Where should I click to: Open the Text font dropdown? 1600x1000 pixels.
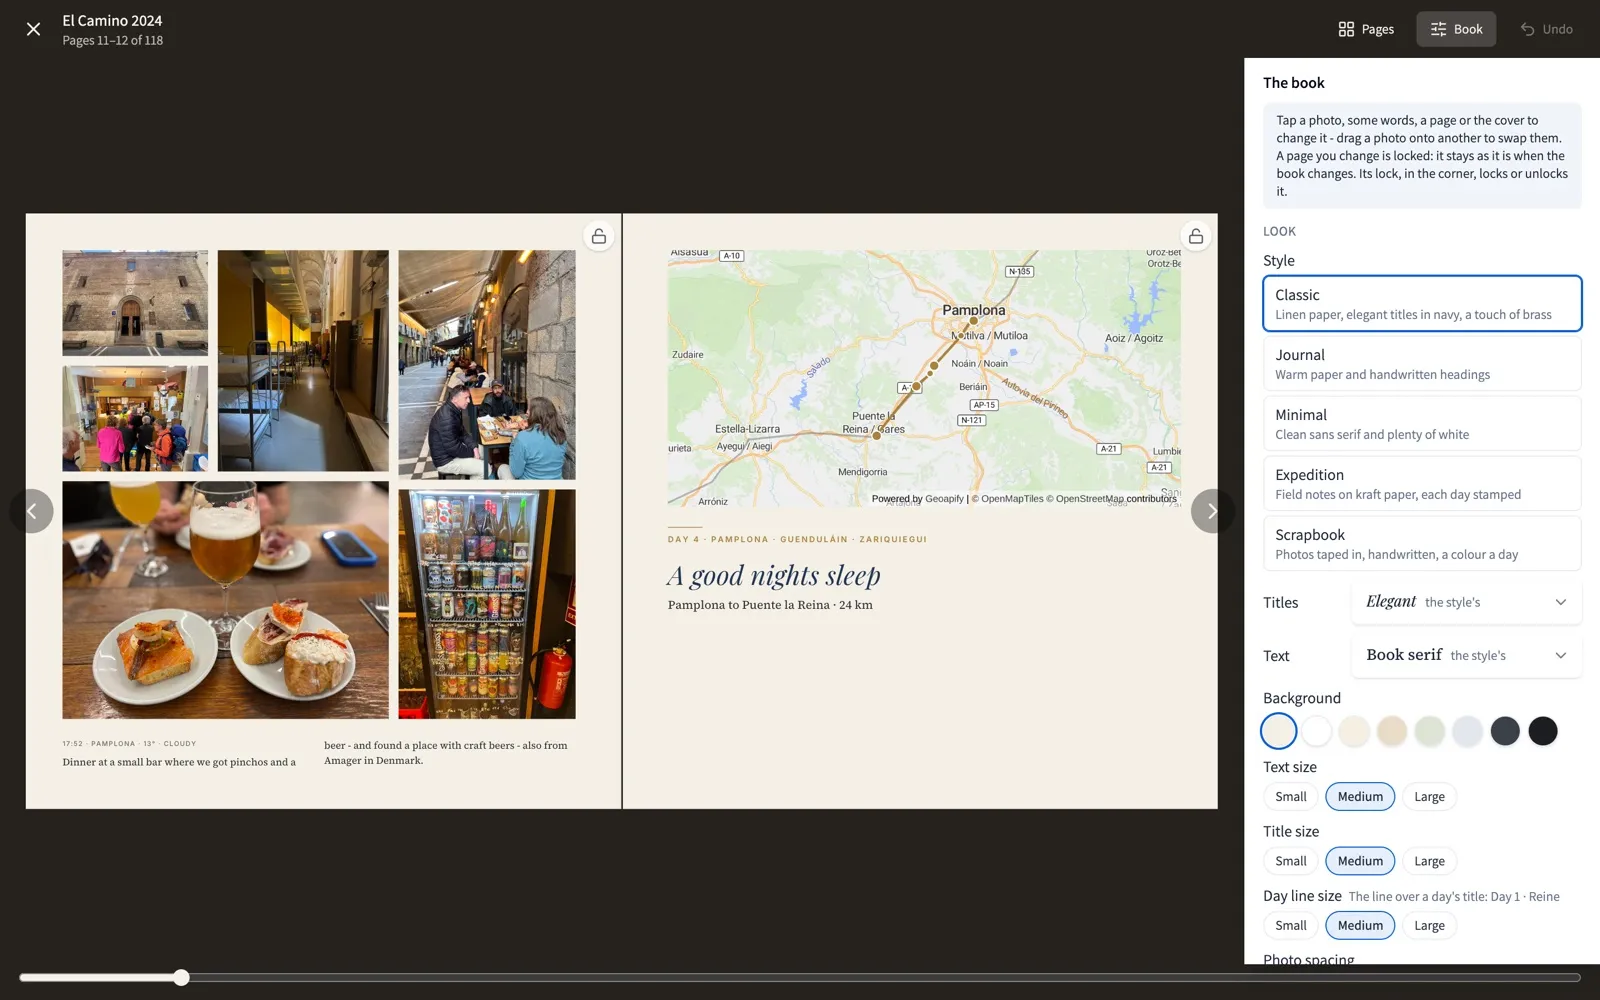(1466, 655)
